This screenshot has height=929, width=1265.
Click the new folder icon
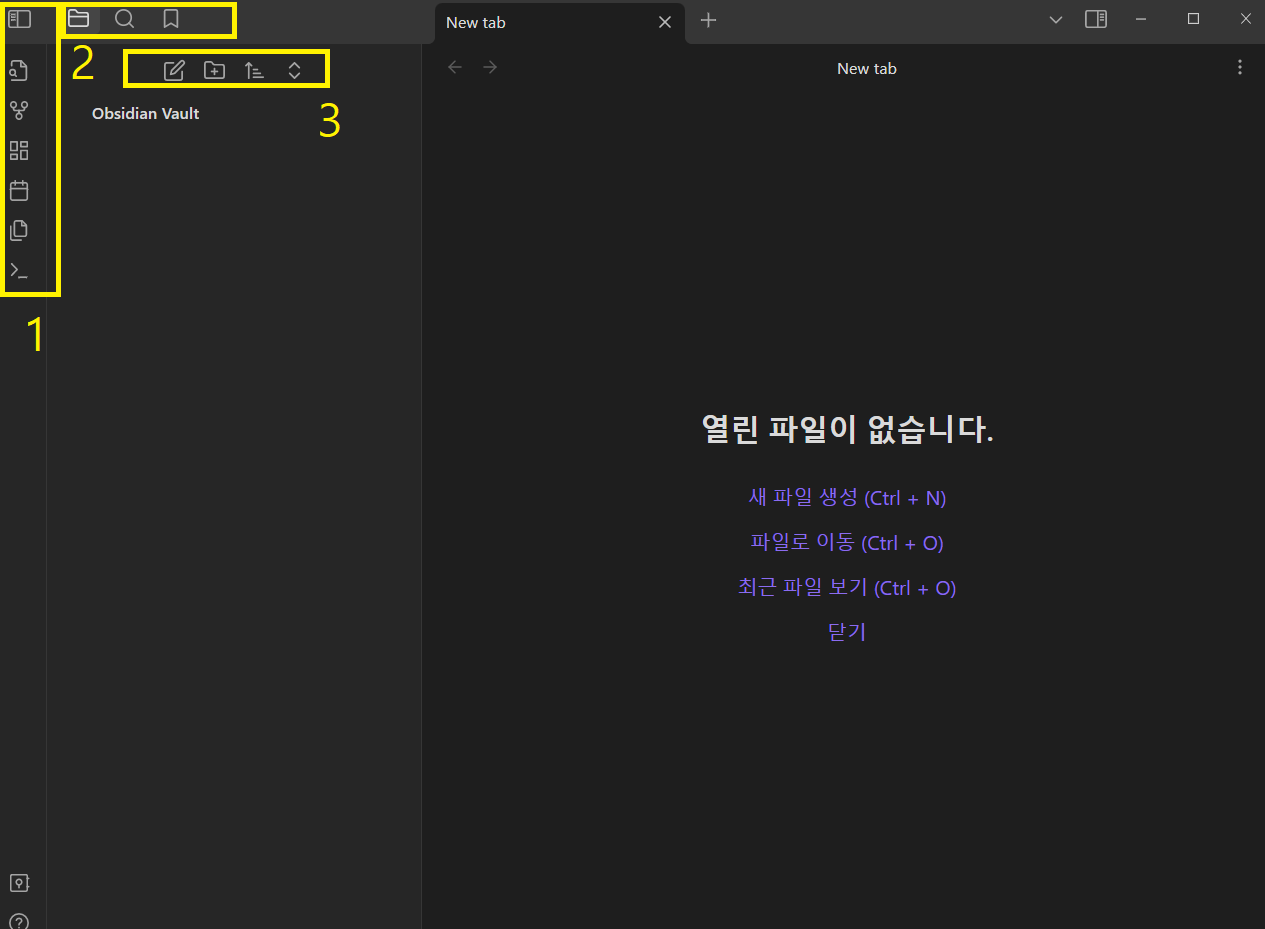click(214, 71)
